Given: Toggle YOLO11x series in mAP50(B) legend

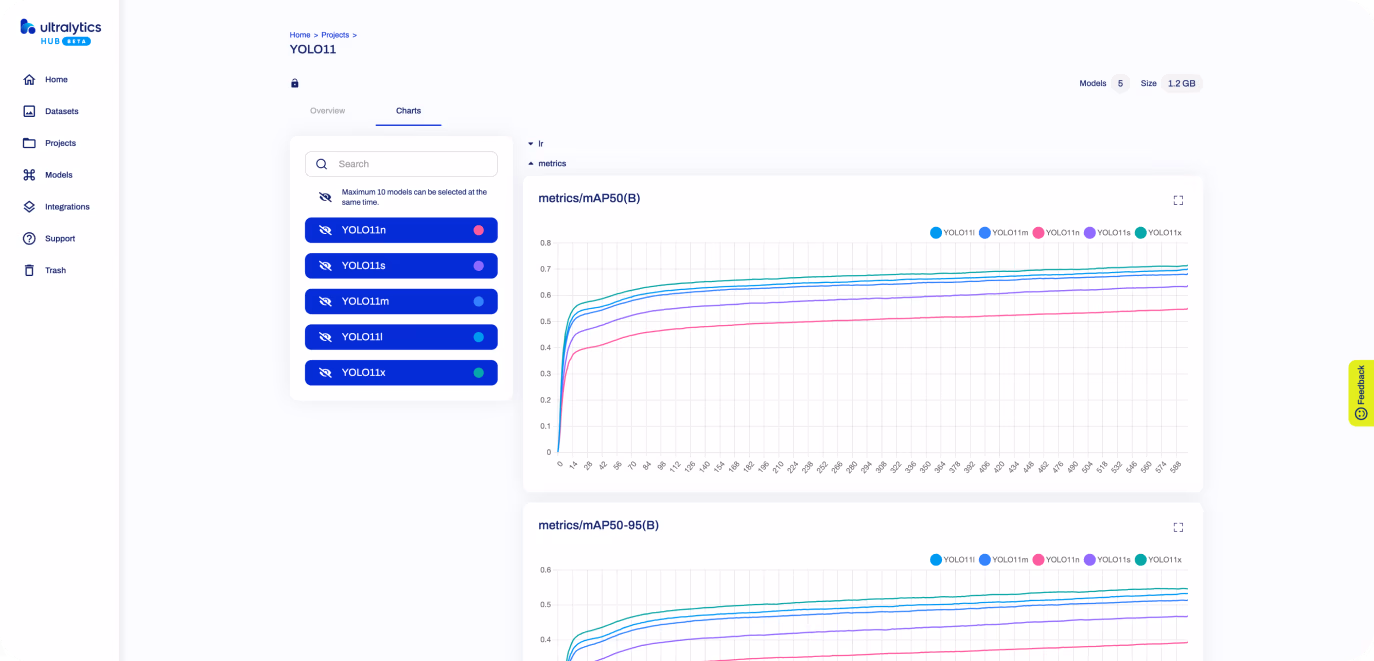Looking at the screenshot, I should (1158, 233).
